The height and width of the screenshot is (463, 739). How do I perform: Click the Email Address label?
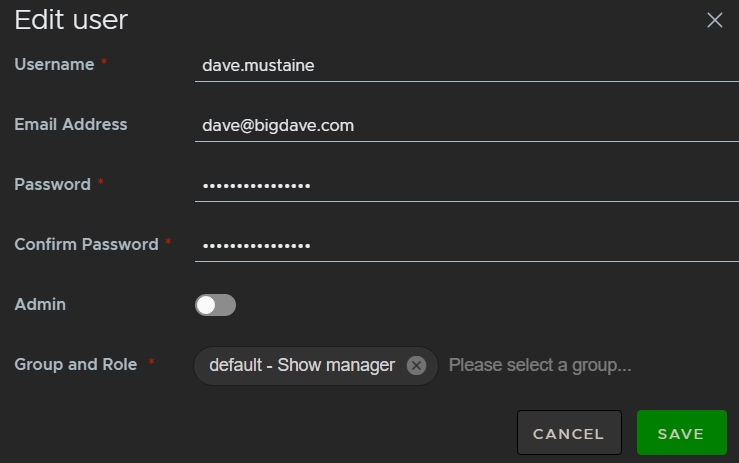71,124
